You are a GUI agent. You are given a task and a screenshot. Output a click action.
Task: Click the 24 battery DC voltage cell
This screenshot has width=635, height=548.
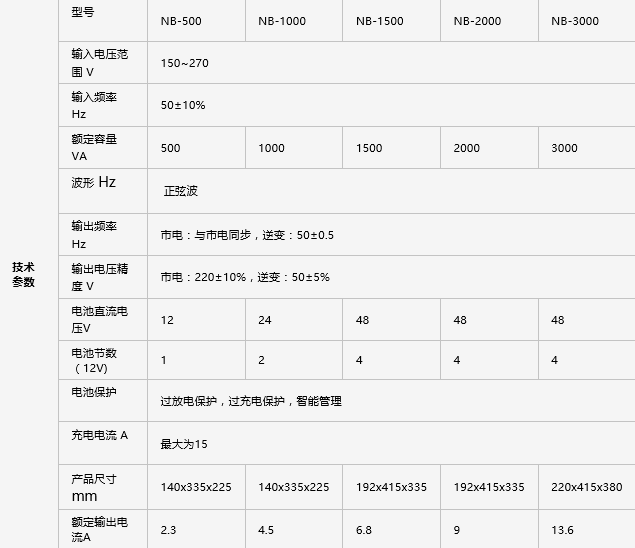click(265, 320)
